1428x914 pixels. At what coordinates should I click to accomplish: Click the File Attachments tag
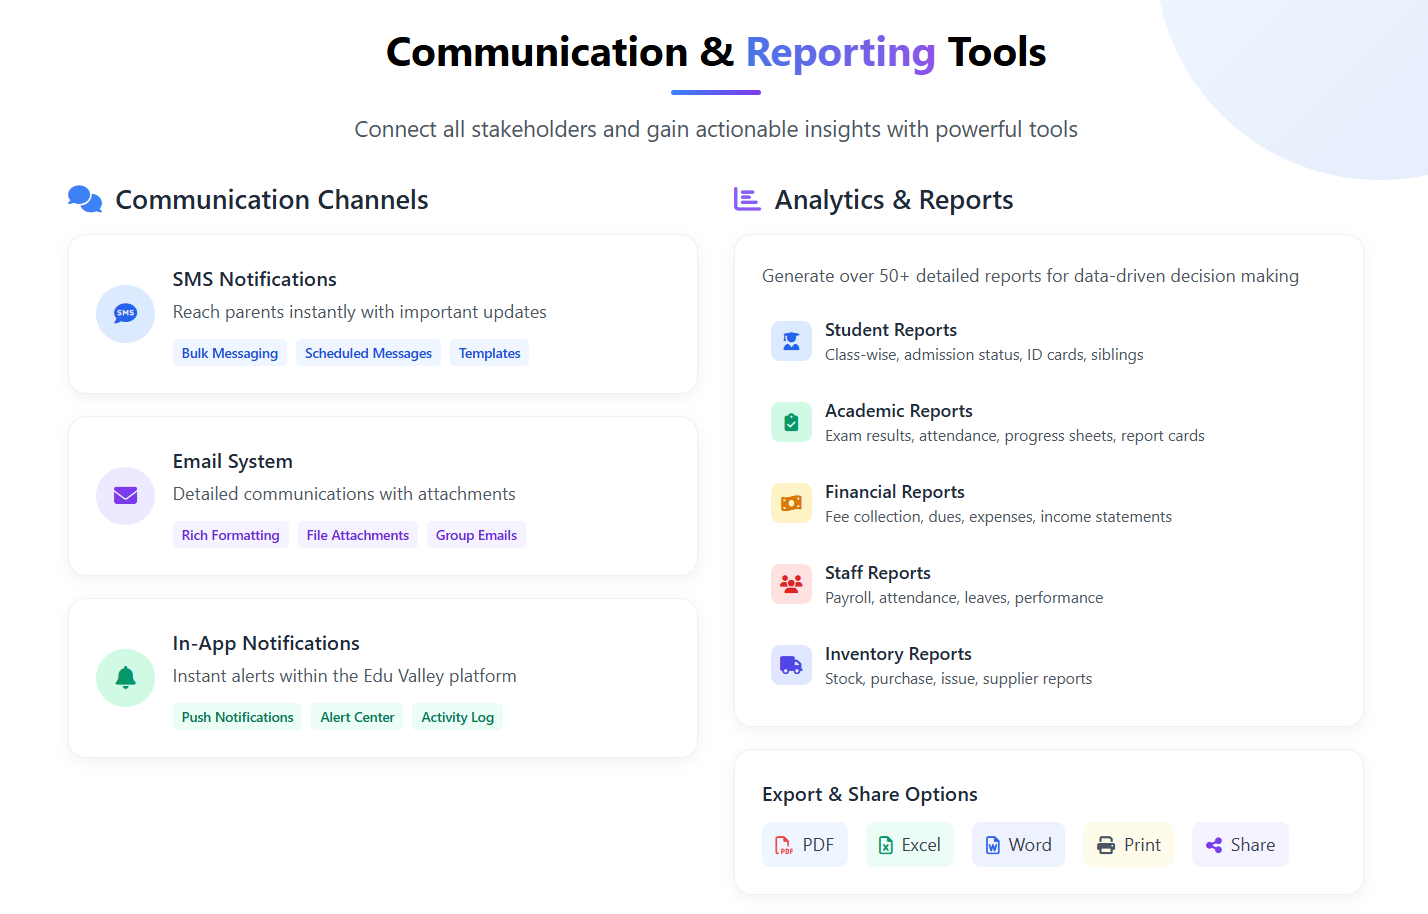pyautogui.click(x=358, y=535)
